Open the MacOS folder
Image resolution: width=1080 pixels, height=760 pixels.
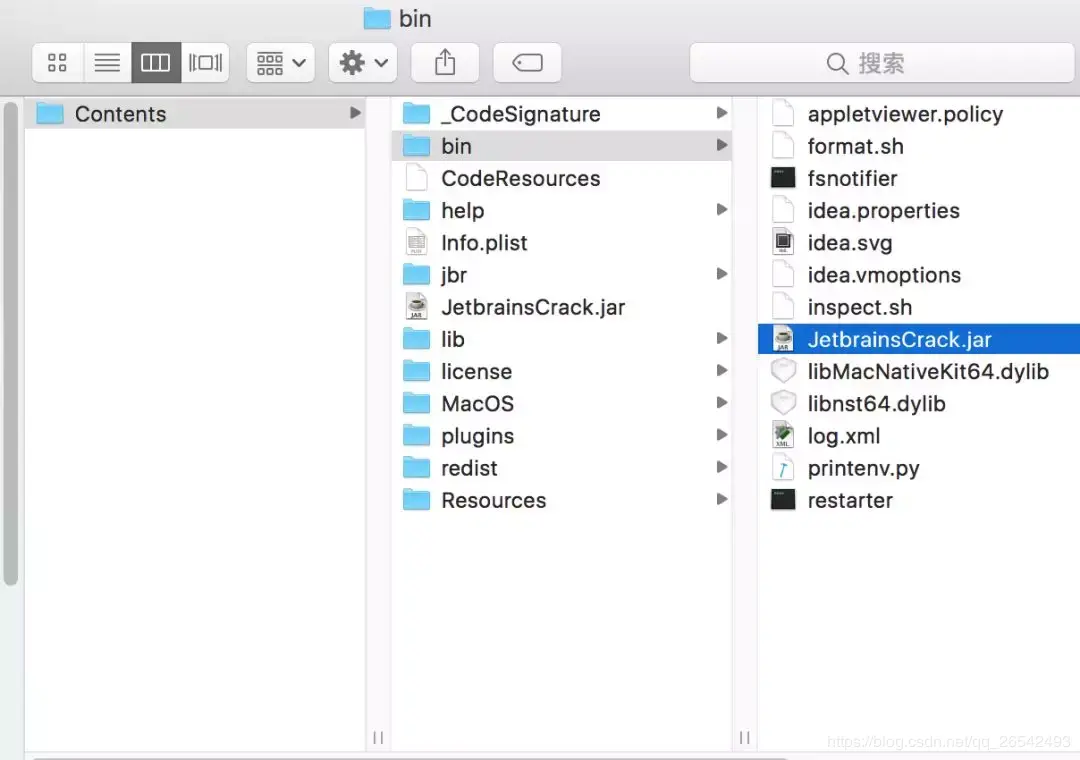click(561, 404)
